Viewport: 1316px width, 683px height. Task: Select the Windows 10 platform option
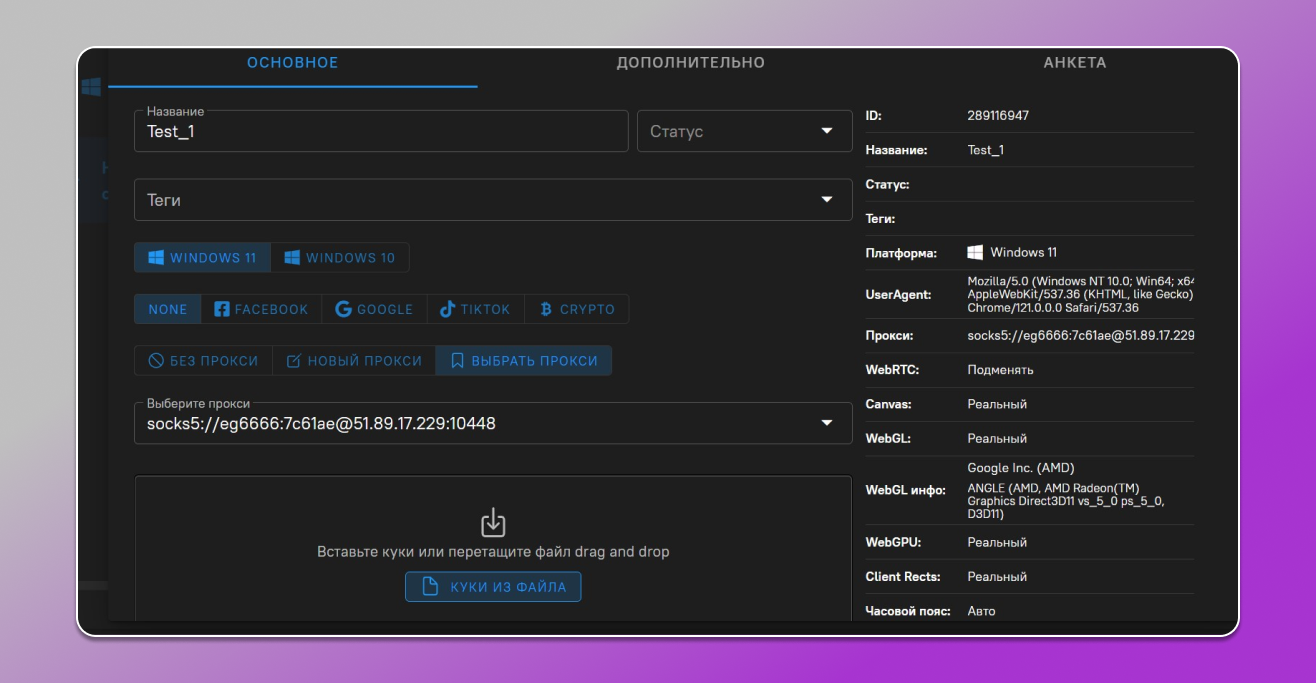point(340,258)
